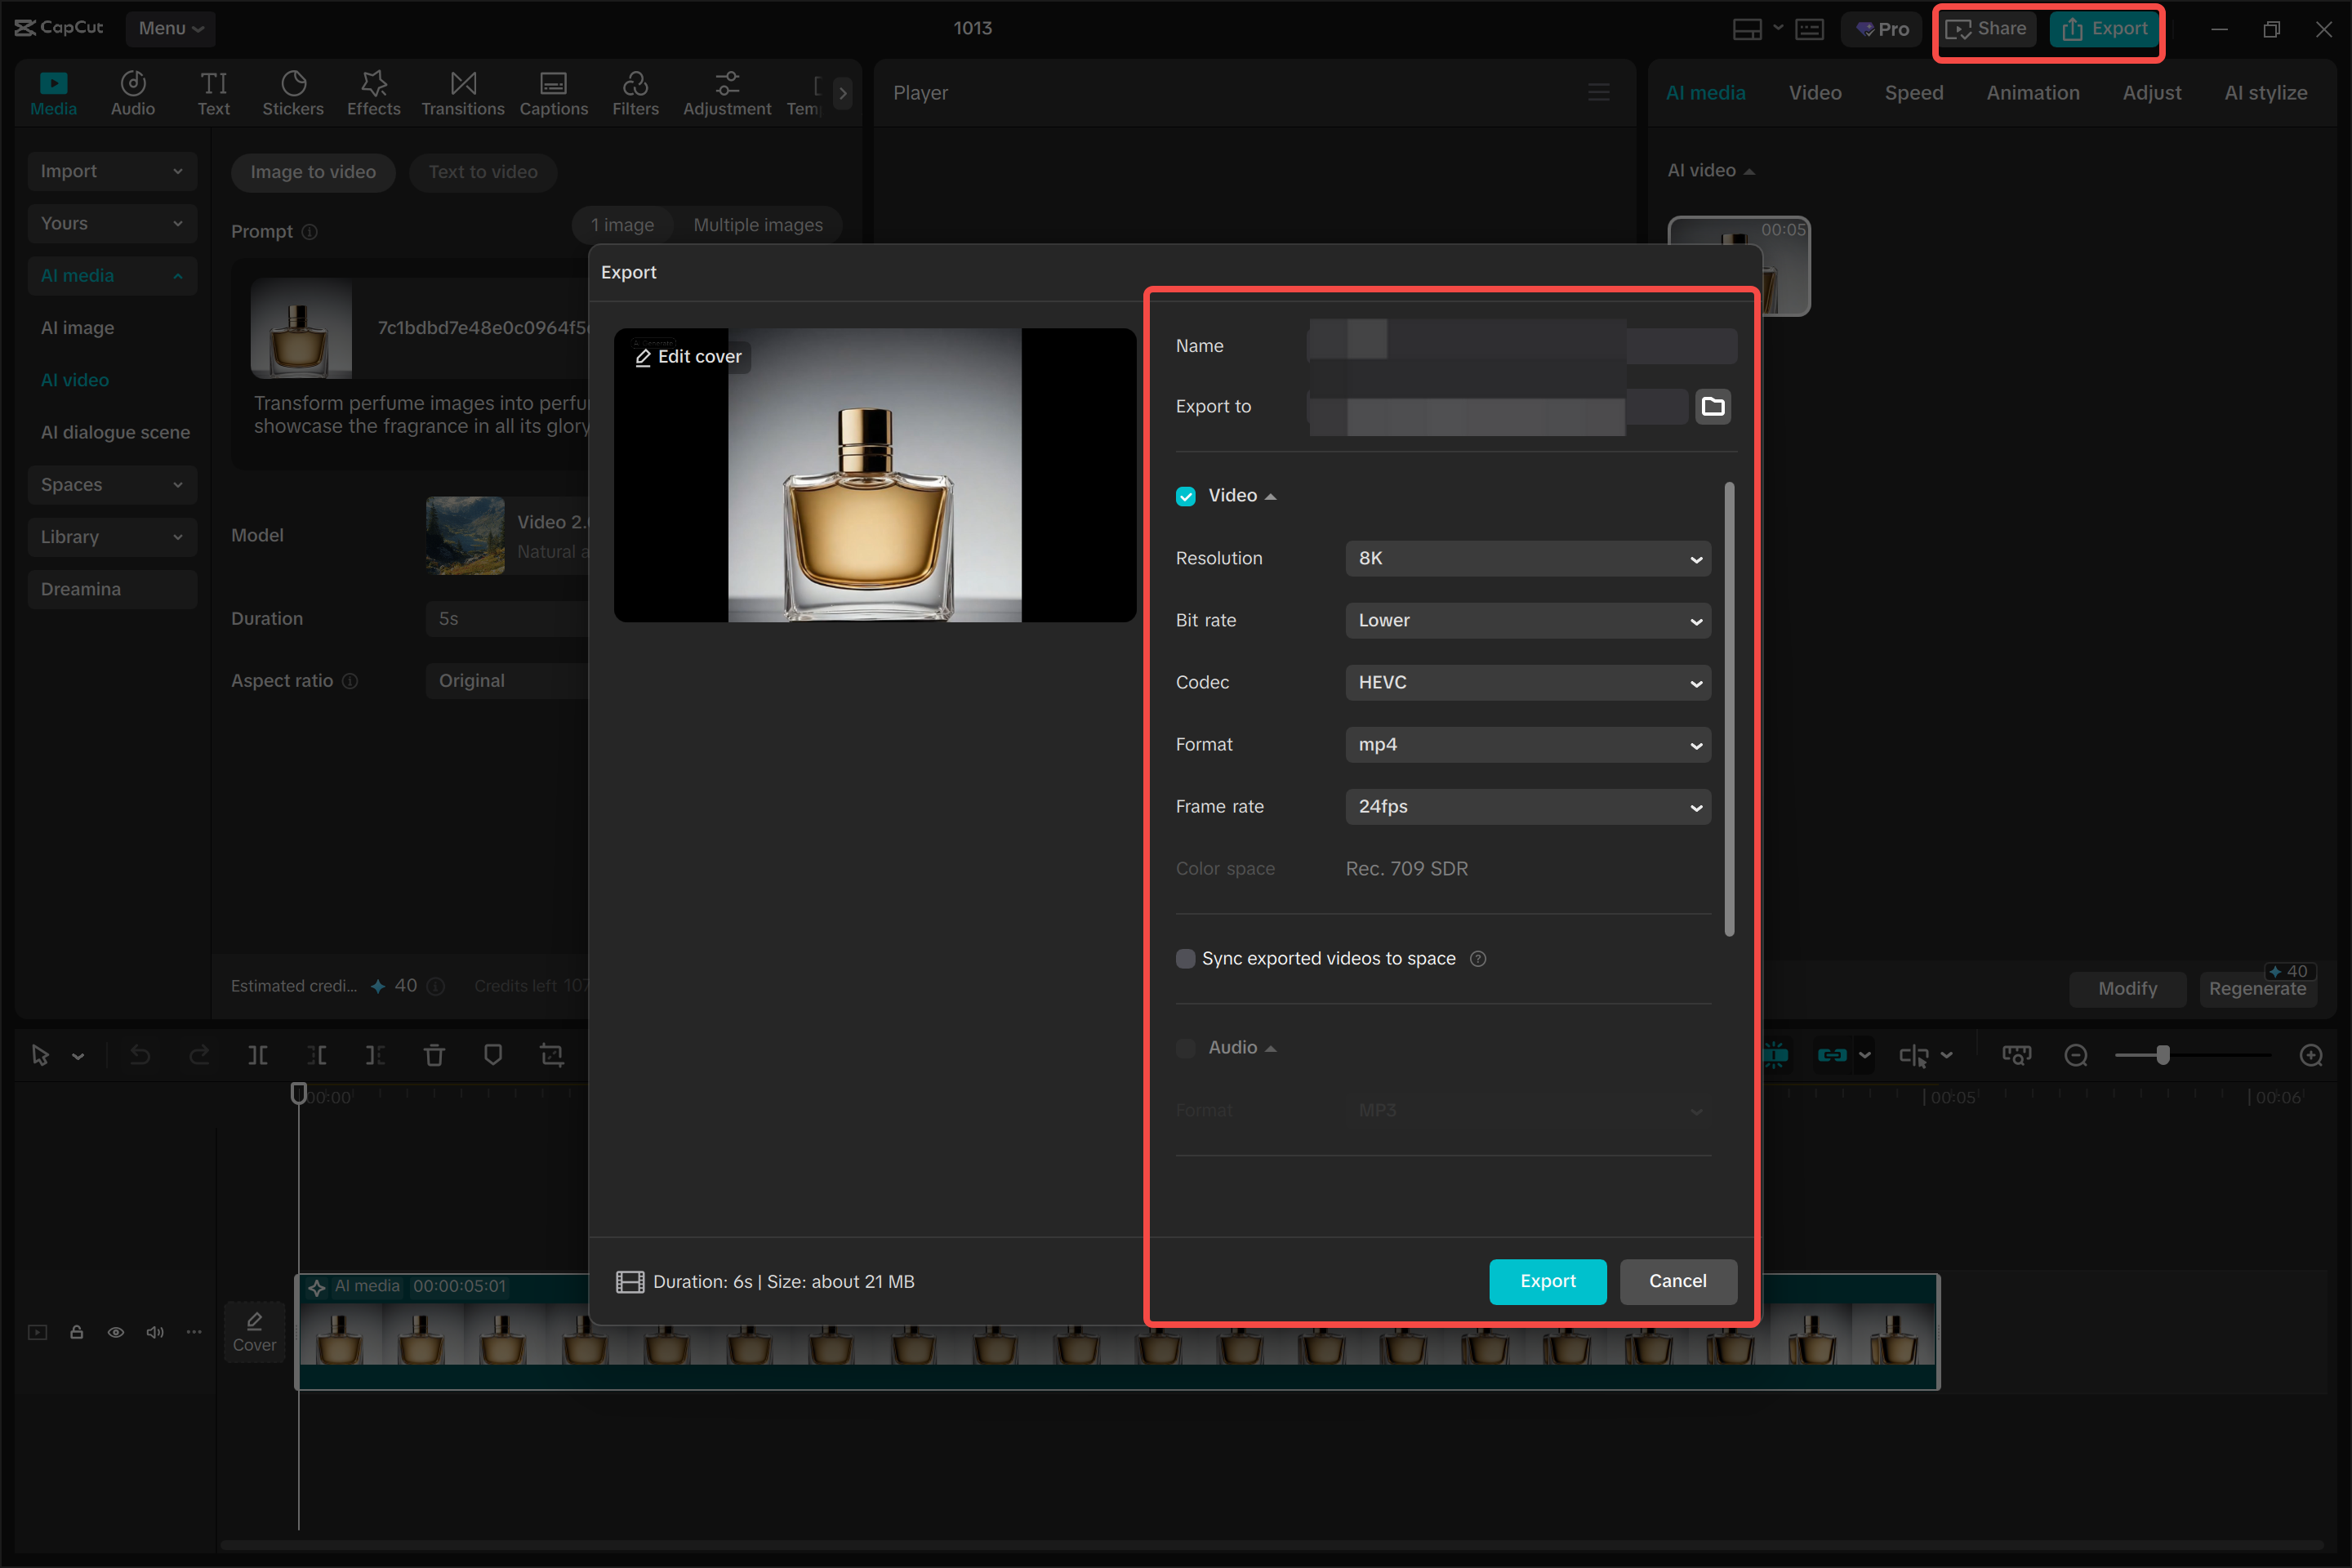The height and width of the screenshot is (1568, 2352).
Task: Open the Codec dropdown showing HEVC
Action: [1526, 682]
